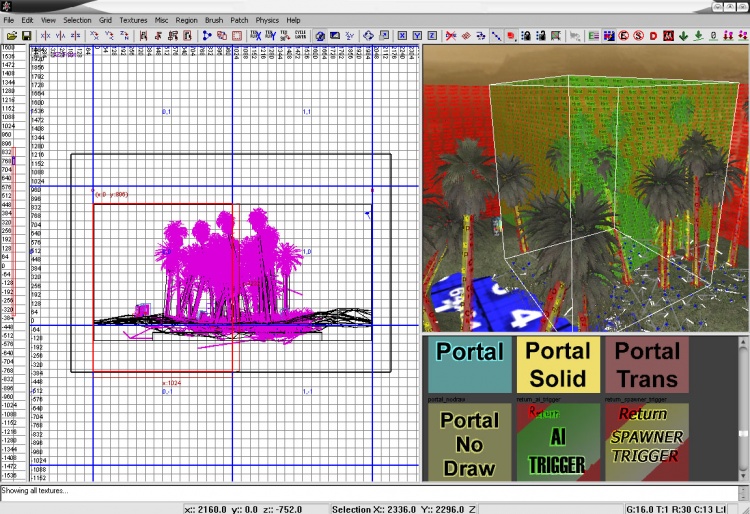Screen dimensions: 750x514
Task: Select the Return AI Trigger texture
Action: [x=558, y=442]
